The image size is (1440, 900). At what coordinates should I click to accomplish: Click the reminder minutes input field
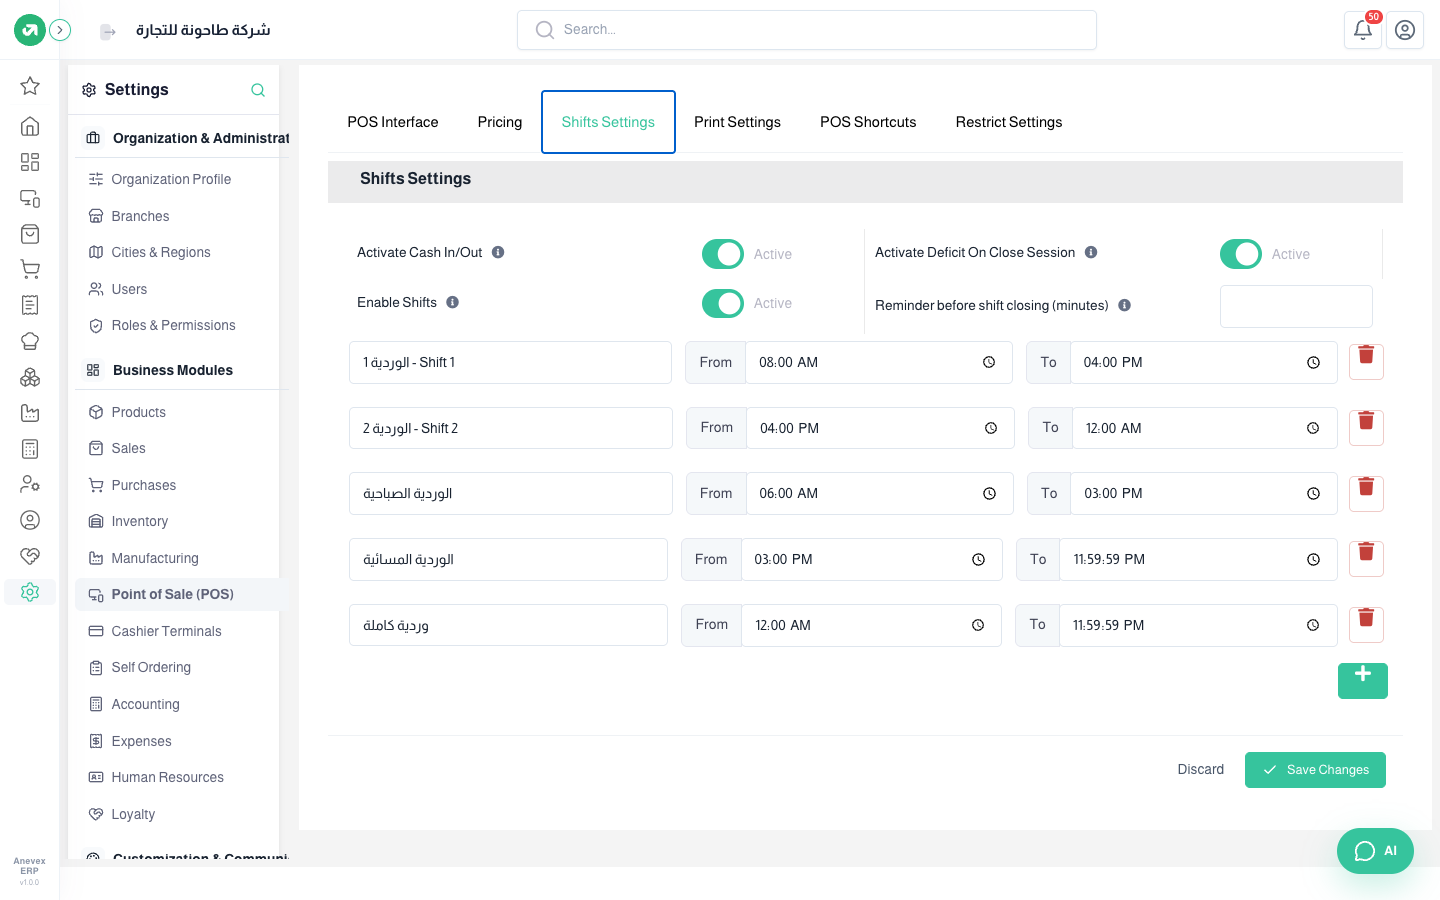[1296, 306]
